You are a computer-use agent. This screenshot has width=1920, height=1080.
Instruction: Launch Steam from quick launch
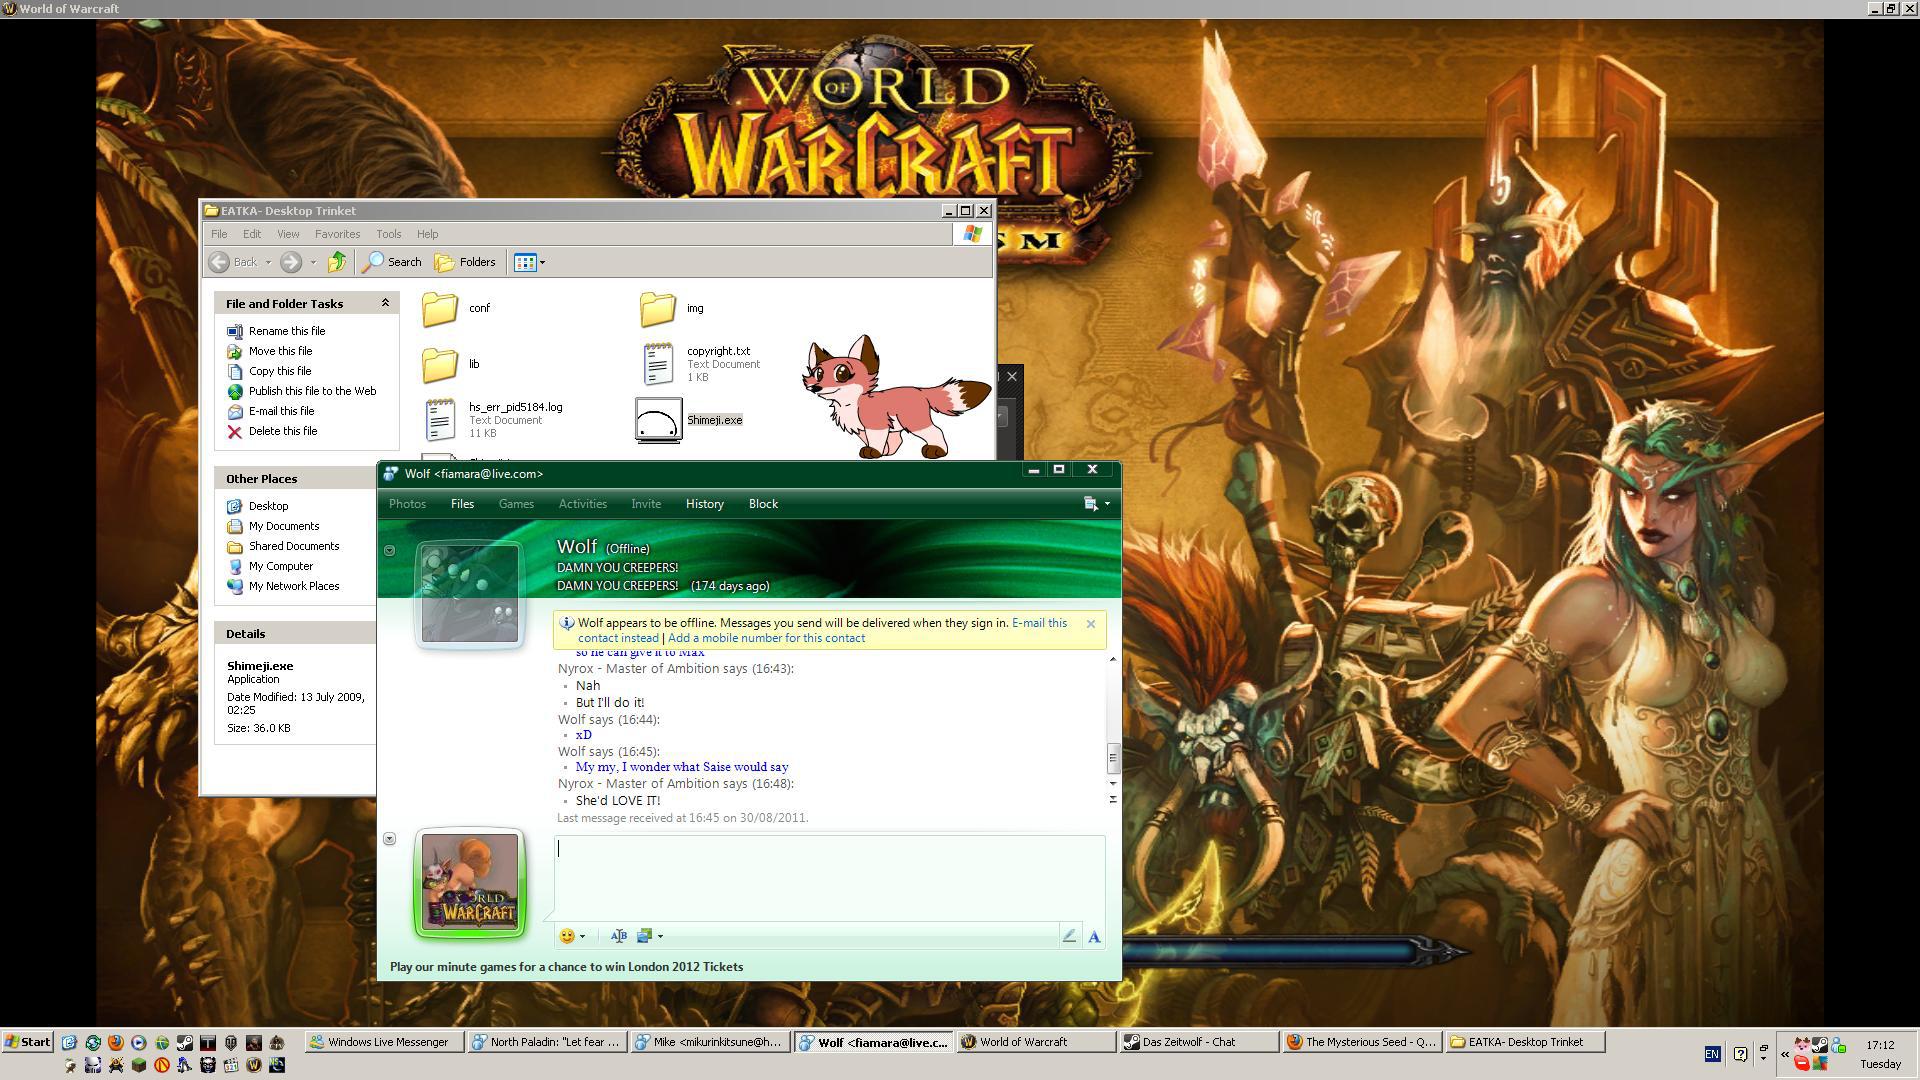click(185, 1042)
